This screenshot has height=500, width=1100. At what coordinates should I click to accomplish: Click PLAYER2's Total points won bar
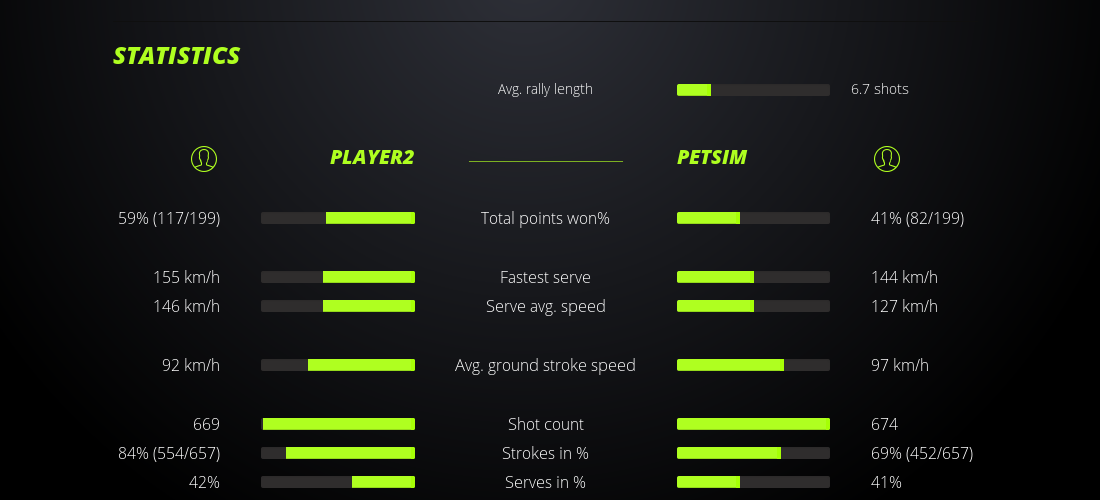point(338,218)
